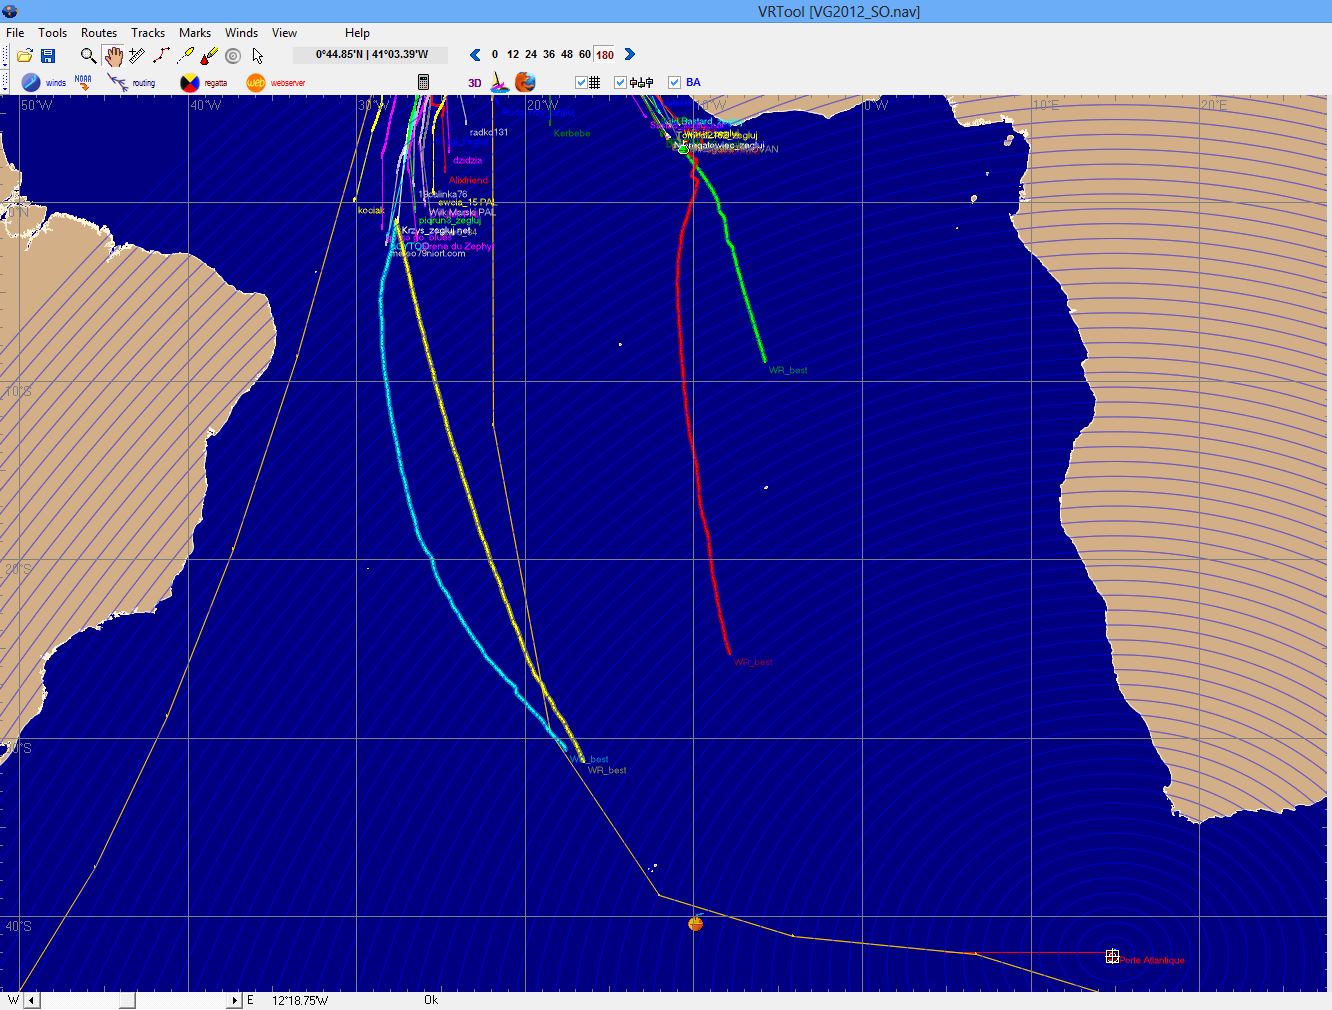Switch to the 3D view
This screenshot has width=1332, height=1010.
point(475,83)
